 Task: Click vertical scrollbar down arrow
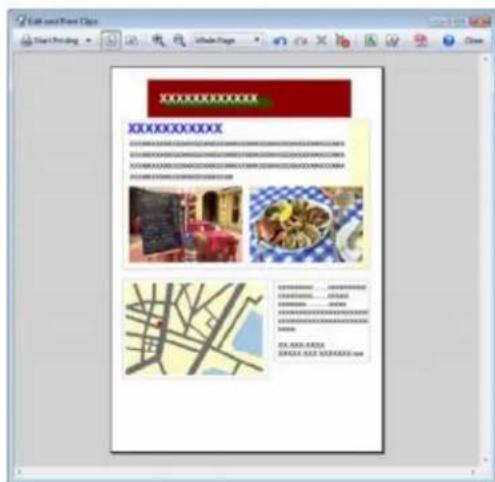(x=485, y=460)
